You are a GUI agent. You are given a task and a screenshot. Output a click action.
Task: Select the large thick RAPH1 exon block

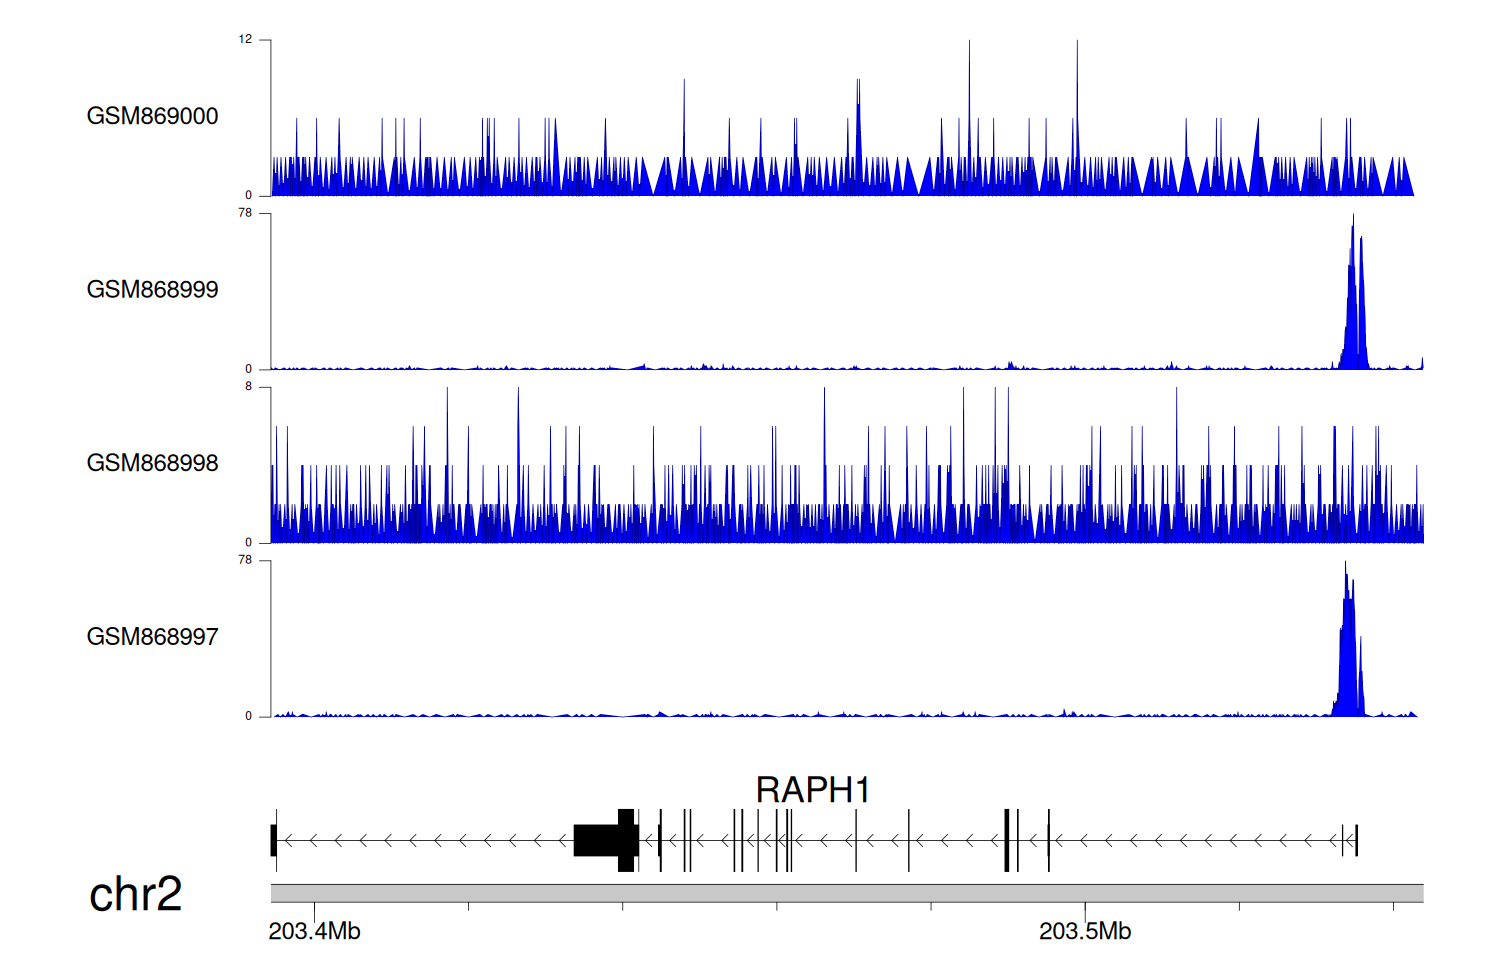click(605, 840)
